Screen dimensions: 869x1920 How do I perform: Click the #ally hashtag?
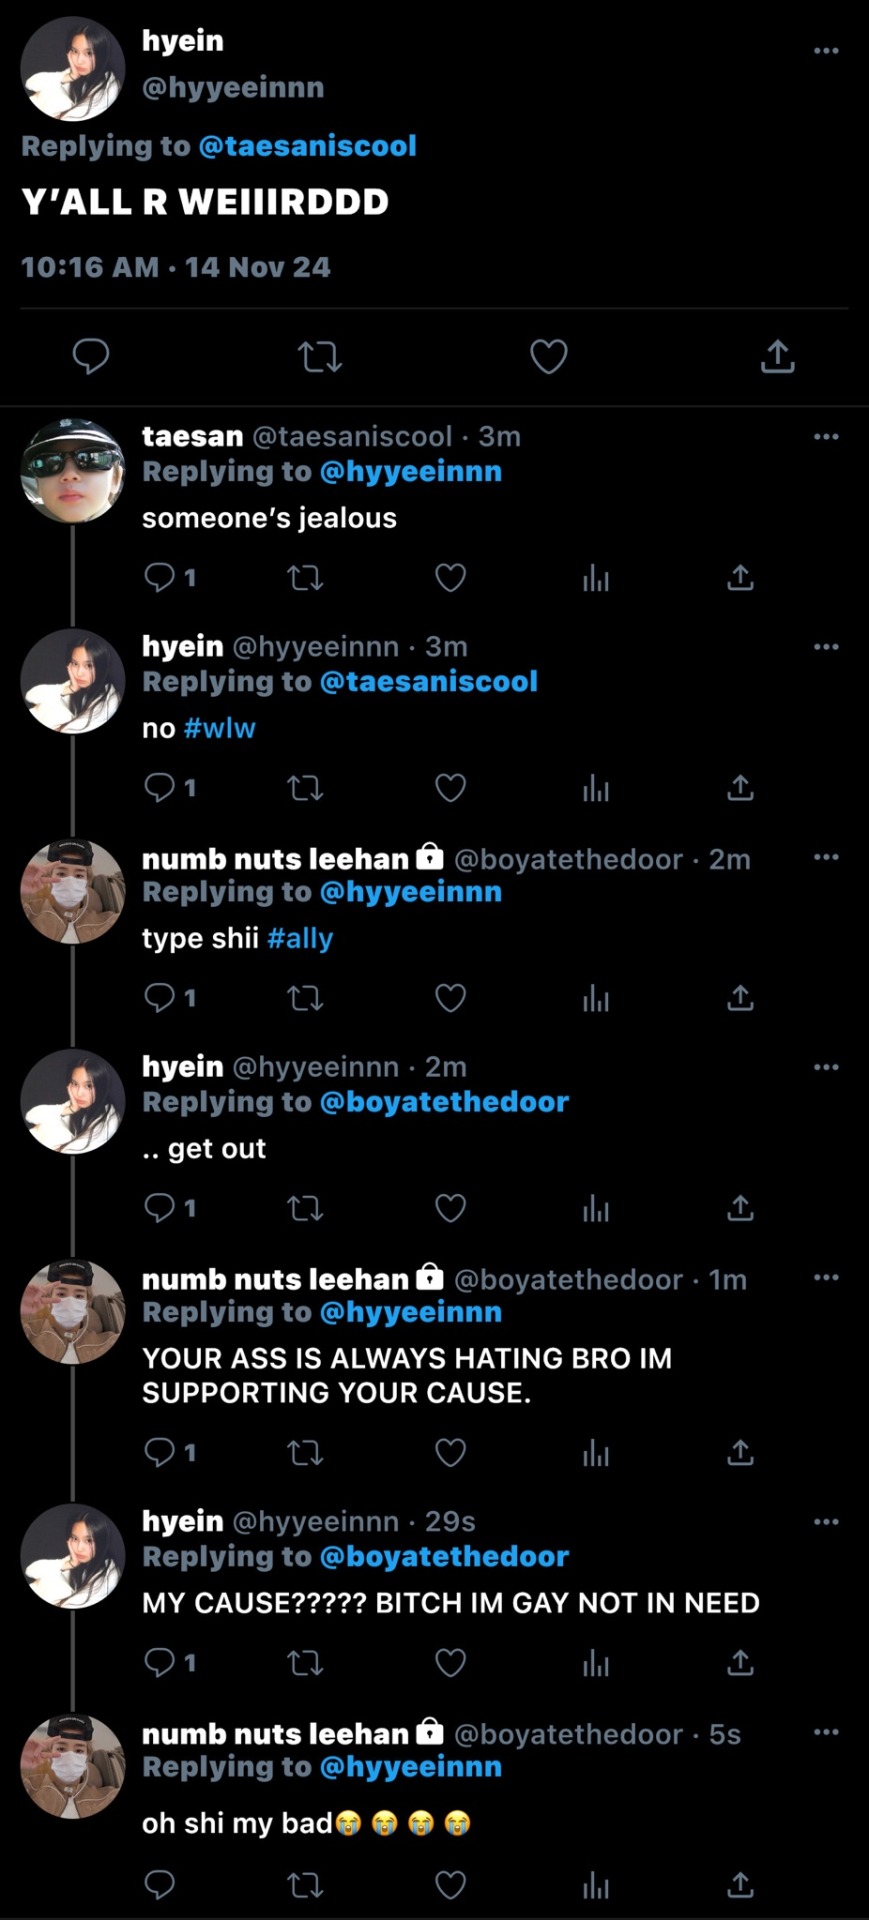300,938
